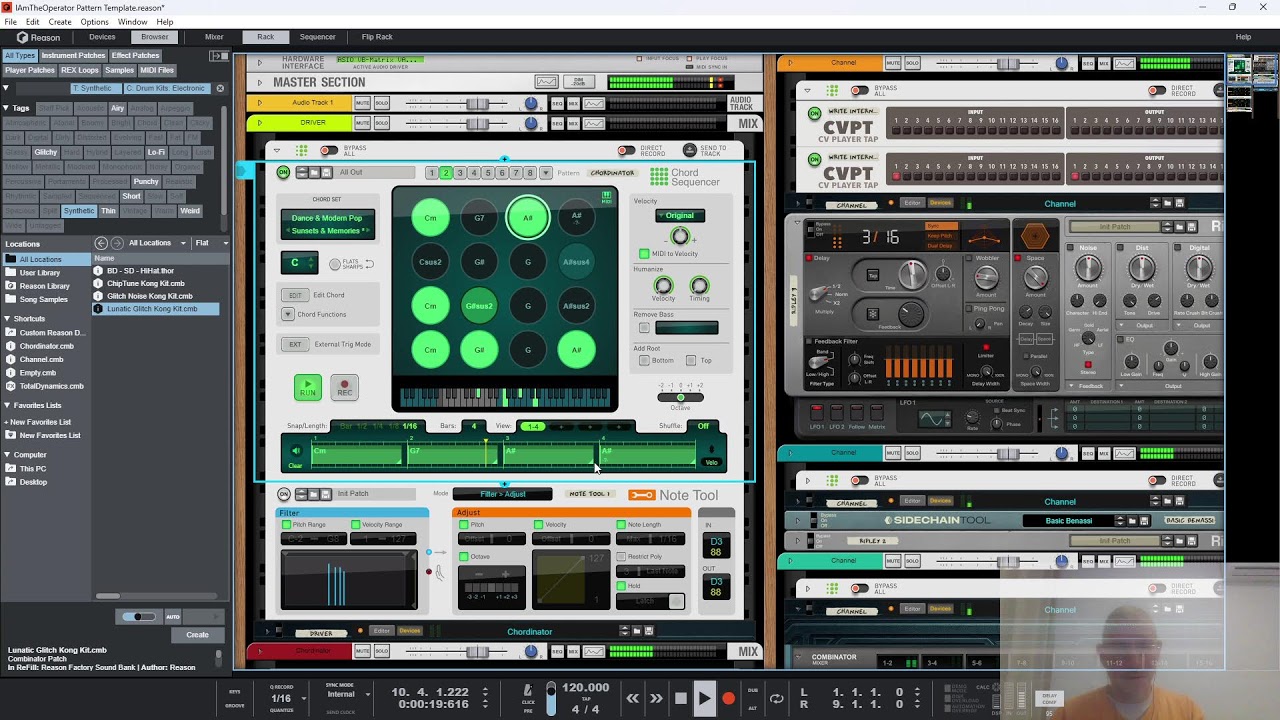1280x720 pixels.
Task: Click the transport Stop button
Action: point(681,699)
